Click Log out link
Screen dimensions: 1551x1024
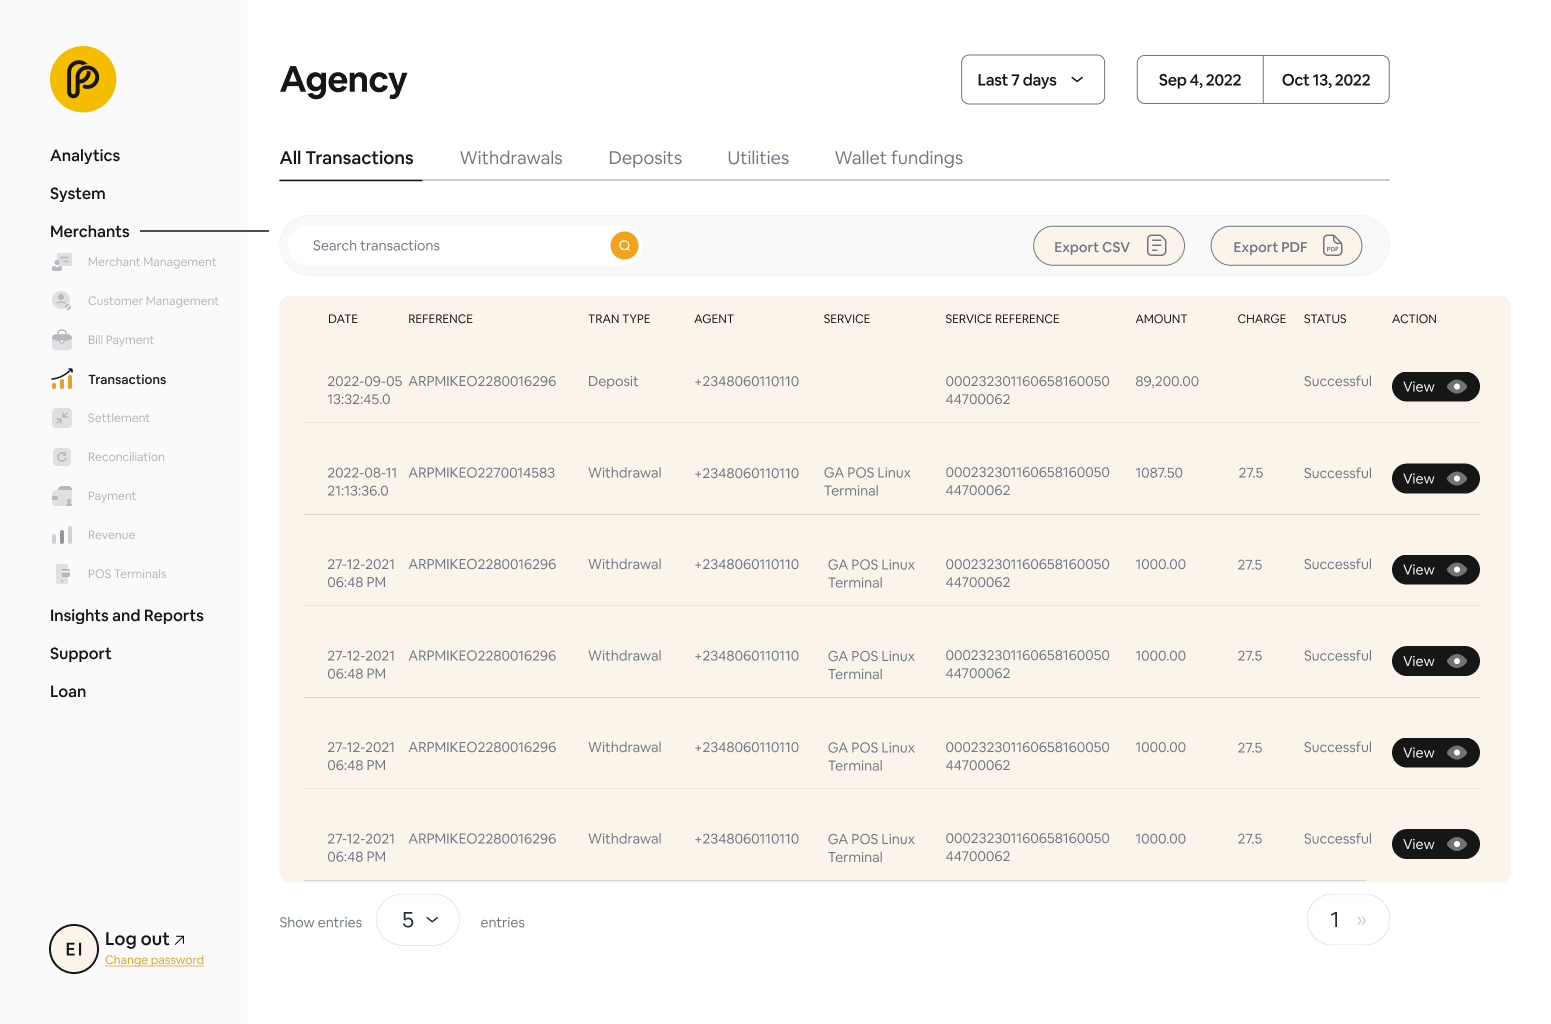click(145, 939)
